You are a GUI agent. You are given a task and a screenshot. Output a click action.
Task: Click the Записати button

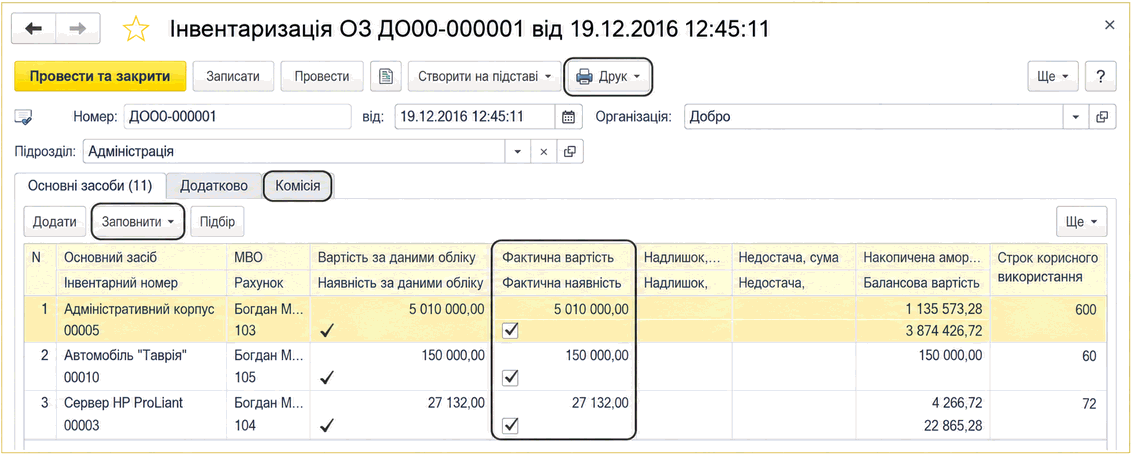232,76
